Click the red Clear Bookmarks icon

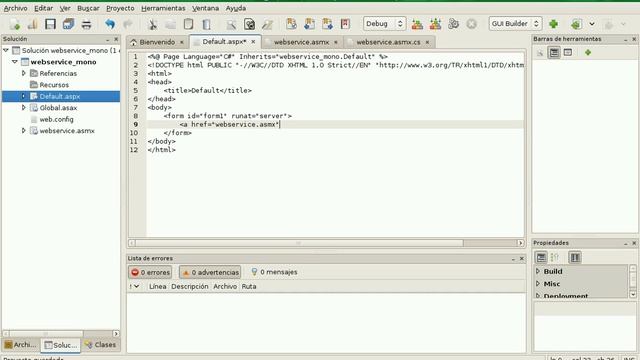[x=345, y=24]
